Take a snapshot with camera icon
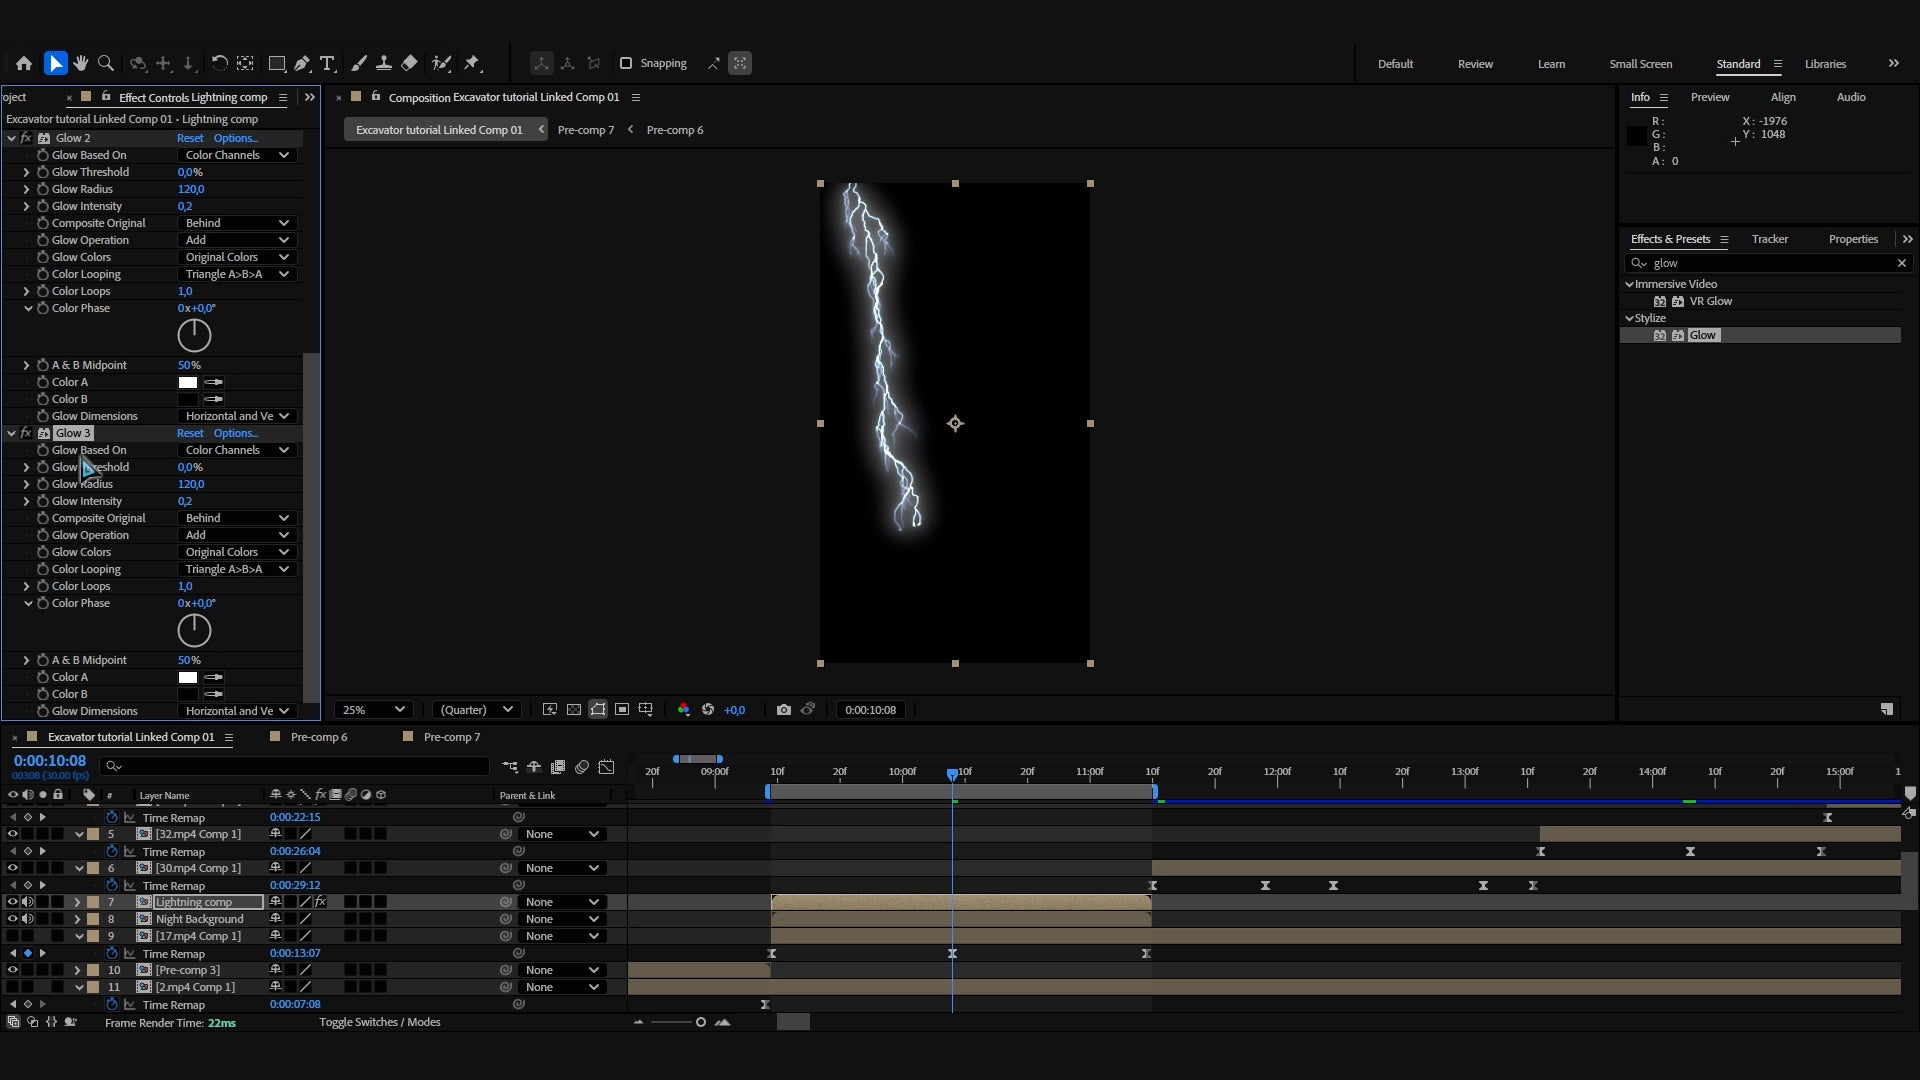This screenshot has width=1920, height=1080. [x=784, y=710]
